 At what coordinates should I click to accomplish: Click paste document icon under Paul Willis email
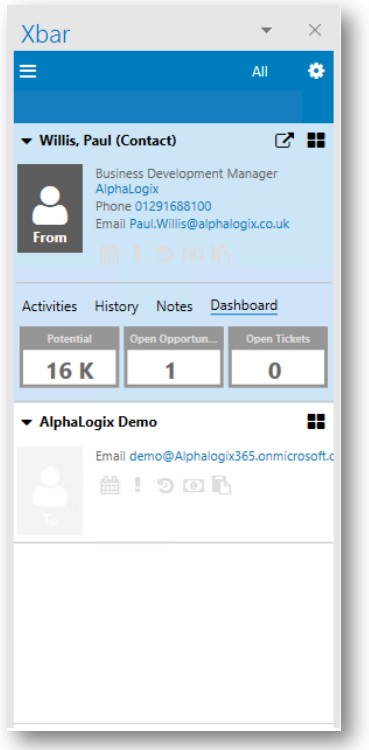(x=222, y=254)
